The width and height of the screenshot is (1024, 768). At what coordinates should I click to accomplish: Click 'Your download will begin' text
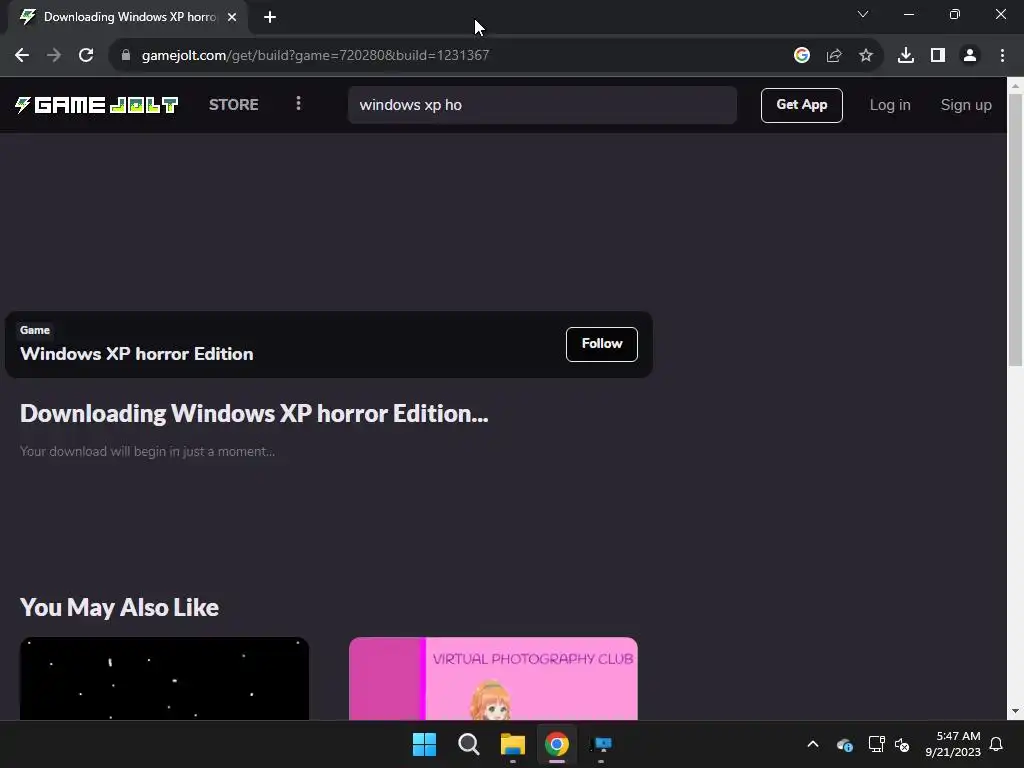(148, 451)
